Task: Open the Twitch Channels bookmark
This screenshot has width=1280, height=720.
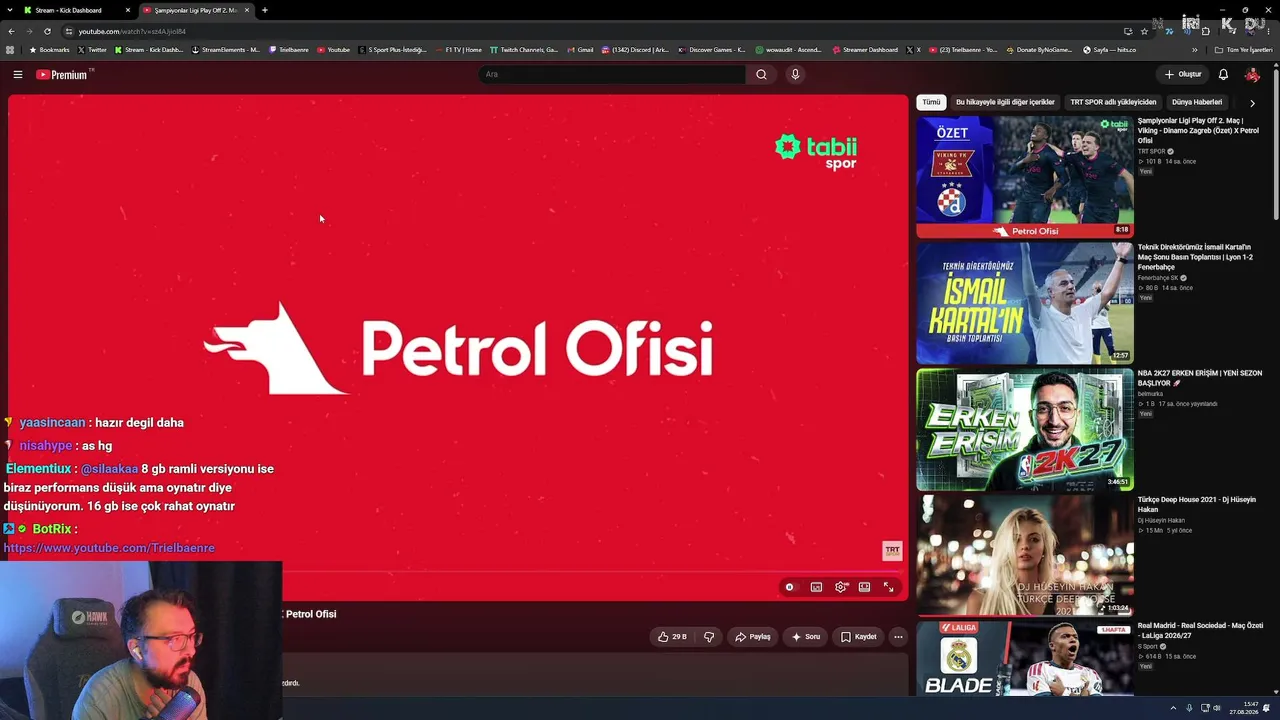Action: [524, 50]
